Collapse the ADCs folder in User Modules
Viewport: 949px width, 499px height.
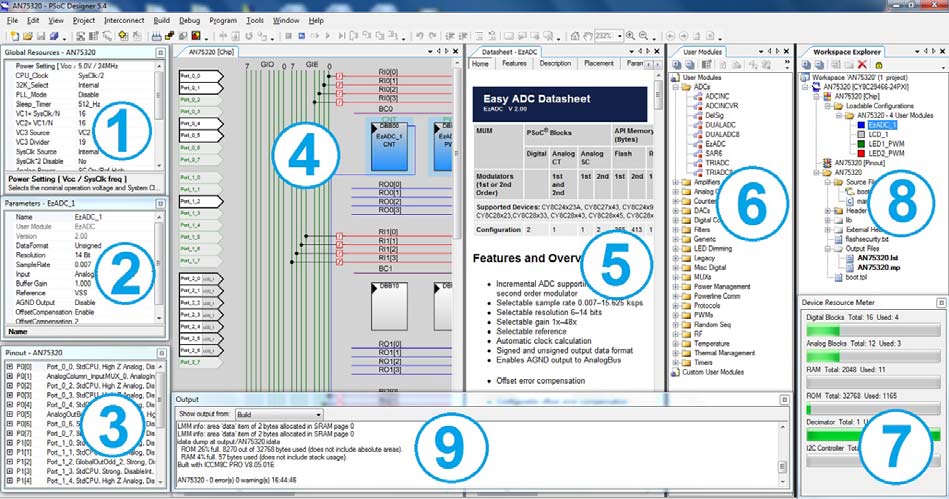tap(677, 87)
